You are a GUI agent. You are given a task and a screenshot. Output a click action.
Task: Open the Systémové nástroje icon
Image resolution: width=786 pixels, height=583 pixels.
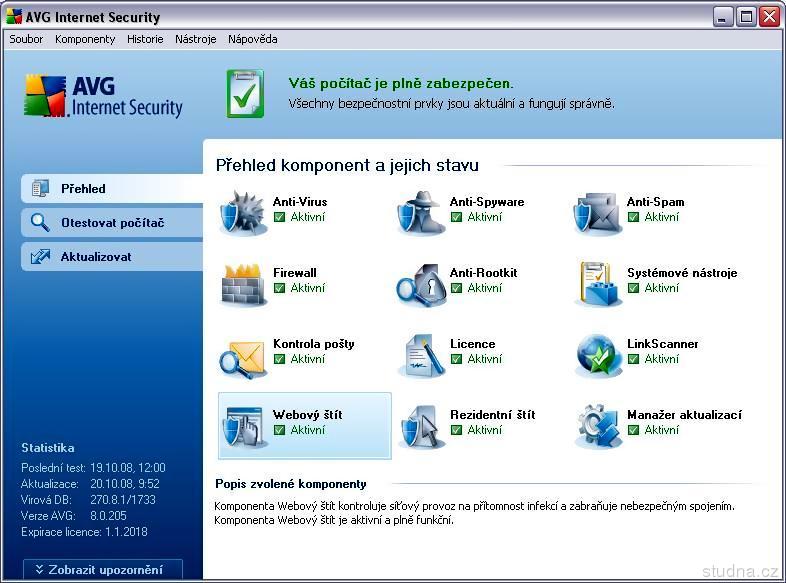point(598,284)
